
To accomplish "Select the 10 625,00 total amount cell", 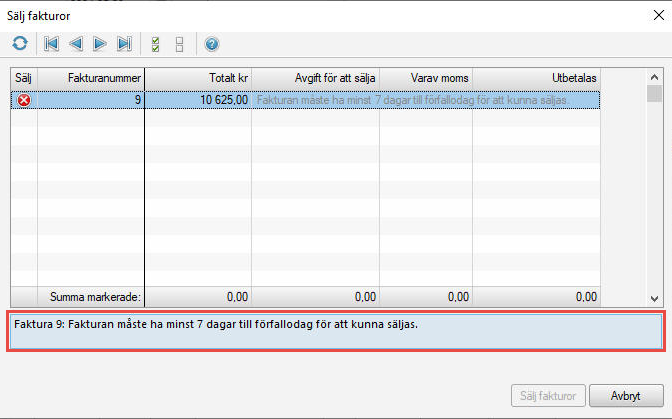I will [198, 100].
